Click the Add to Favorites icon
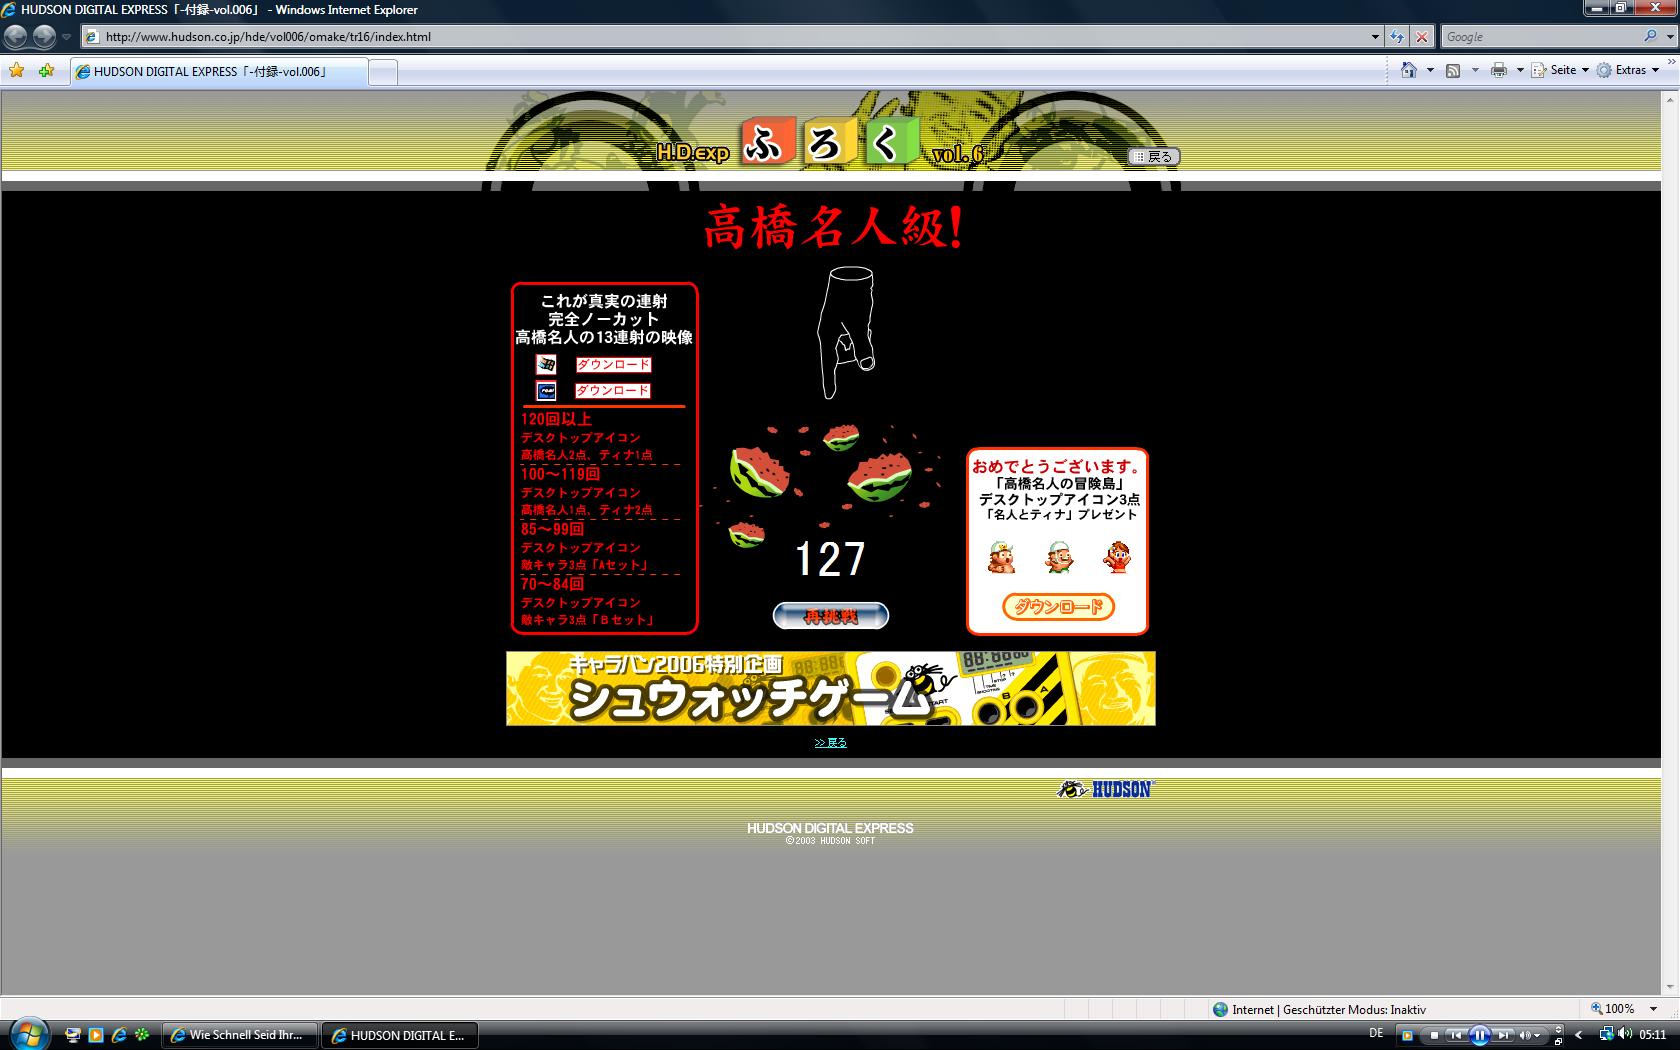The height and width of the screenshot is (1050, 1680). coord(46,71)
